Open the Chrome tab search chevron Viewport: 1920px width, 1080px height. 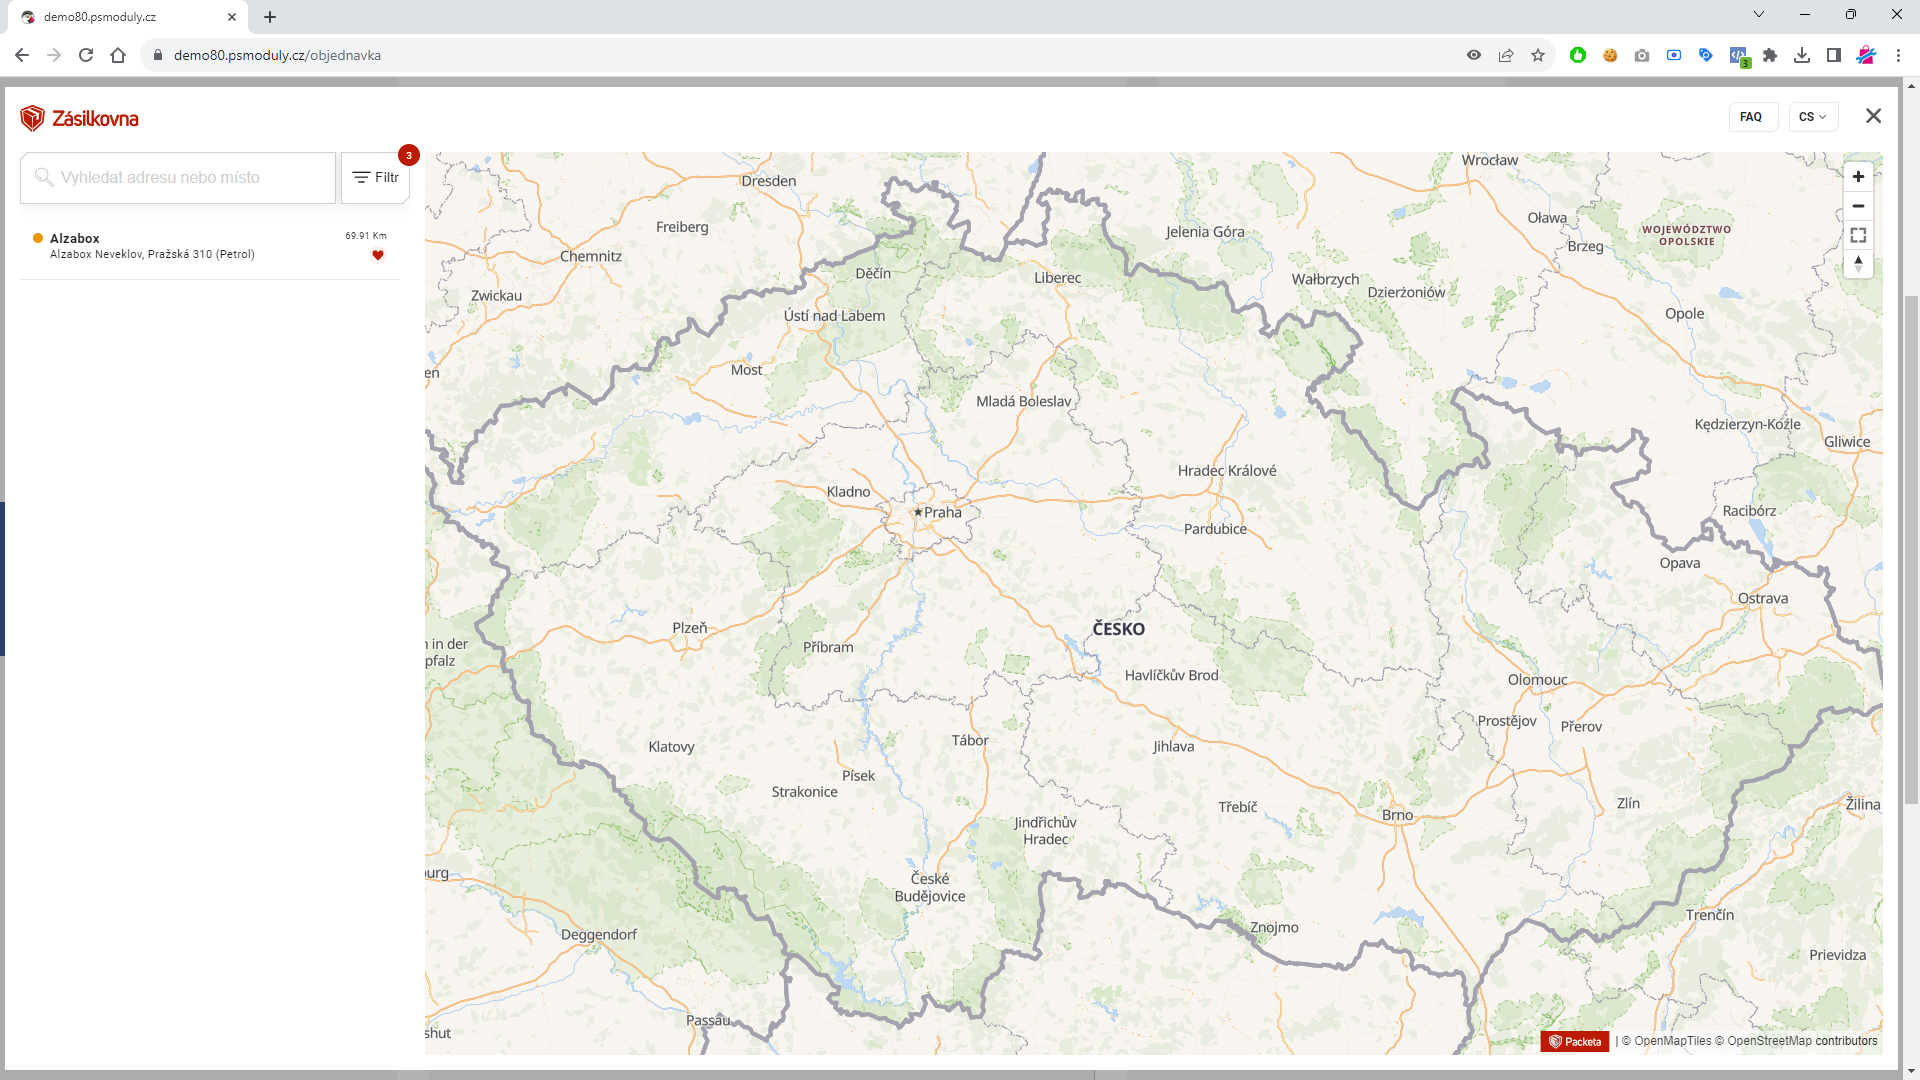(1758, 14)
